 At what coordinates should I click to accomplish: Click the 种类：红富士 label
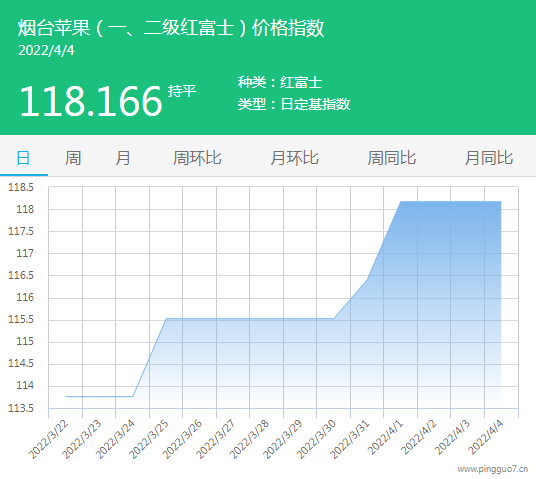tap(280, 82)
